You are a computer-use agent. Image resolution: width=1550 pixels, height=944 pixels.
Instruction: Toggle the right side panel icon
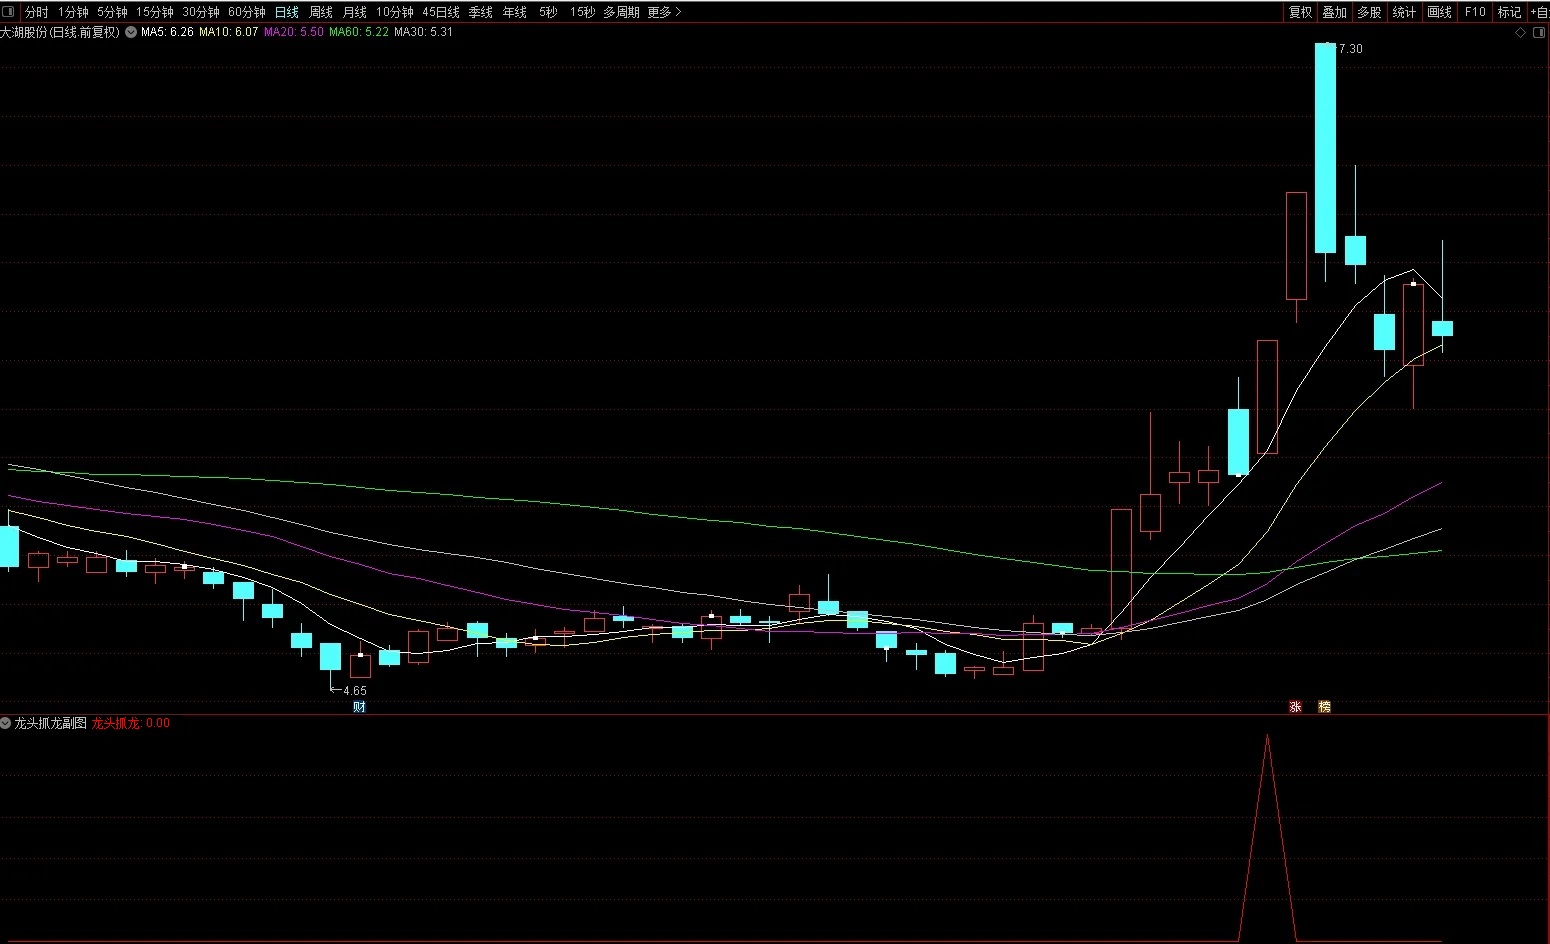pyautogui.click(x=1539, y=32)
